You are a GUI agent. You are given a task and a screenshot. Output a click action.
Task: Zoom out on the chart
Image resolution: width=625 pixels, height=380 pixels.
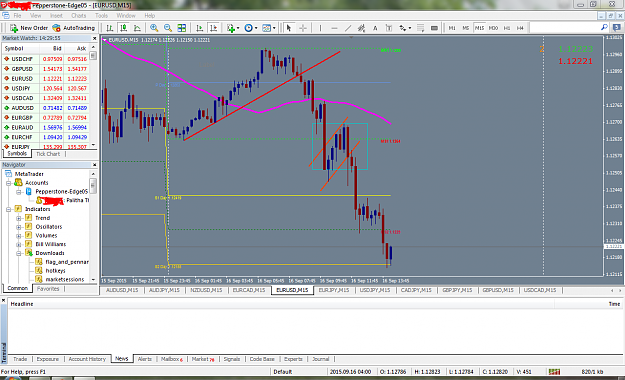(x=168, y=28)
